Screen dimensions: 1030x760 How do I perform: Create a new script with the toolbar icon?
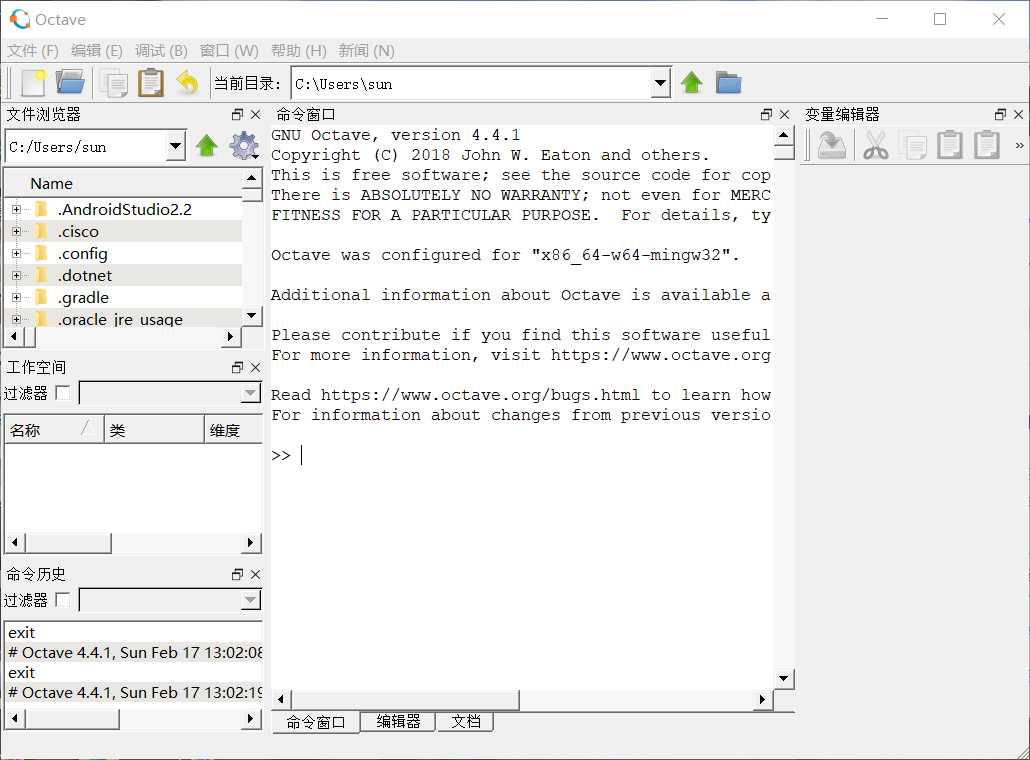point(33,83)
